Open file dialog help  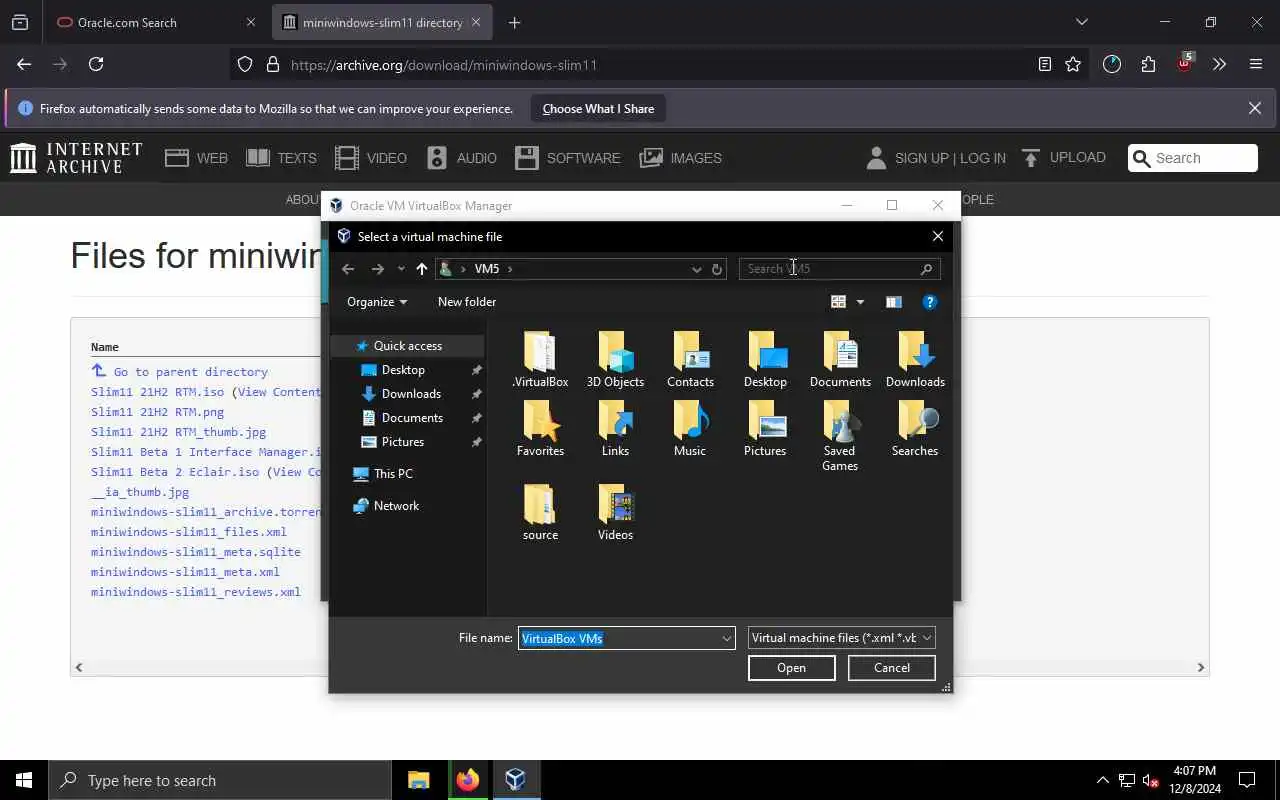[x=930, y=302]
